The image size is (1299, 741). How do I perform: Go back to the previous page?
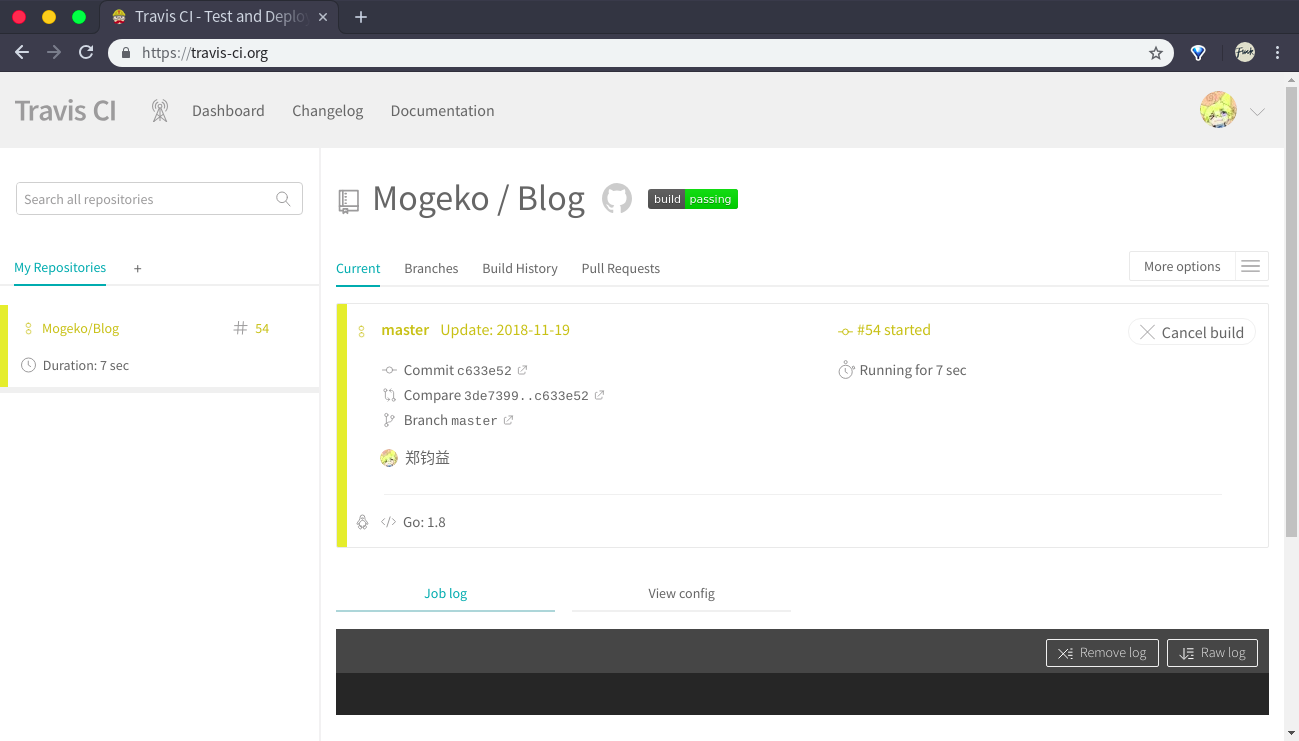click(x=22, y=53)
